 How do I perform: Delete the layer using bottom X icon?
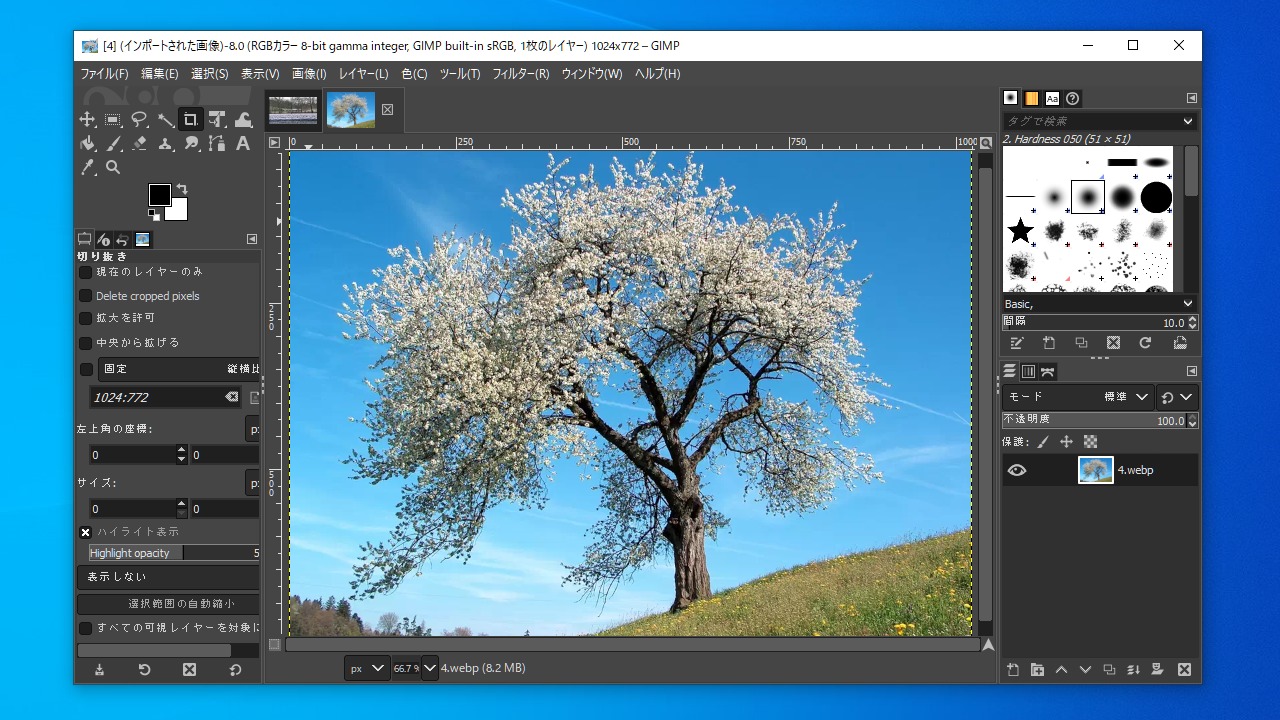[x=1184, y=670]
